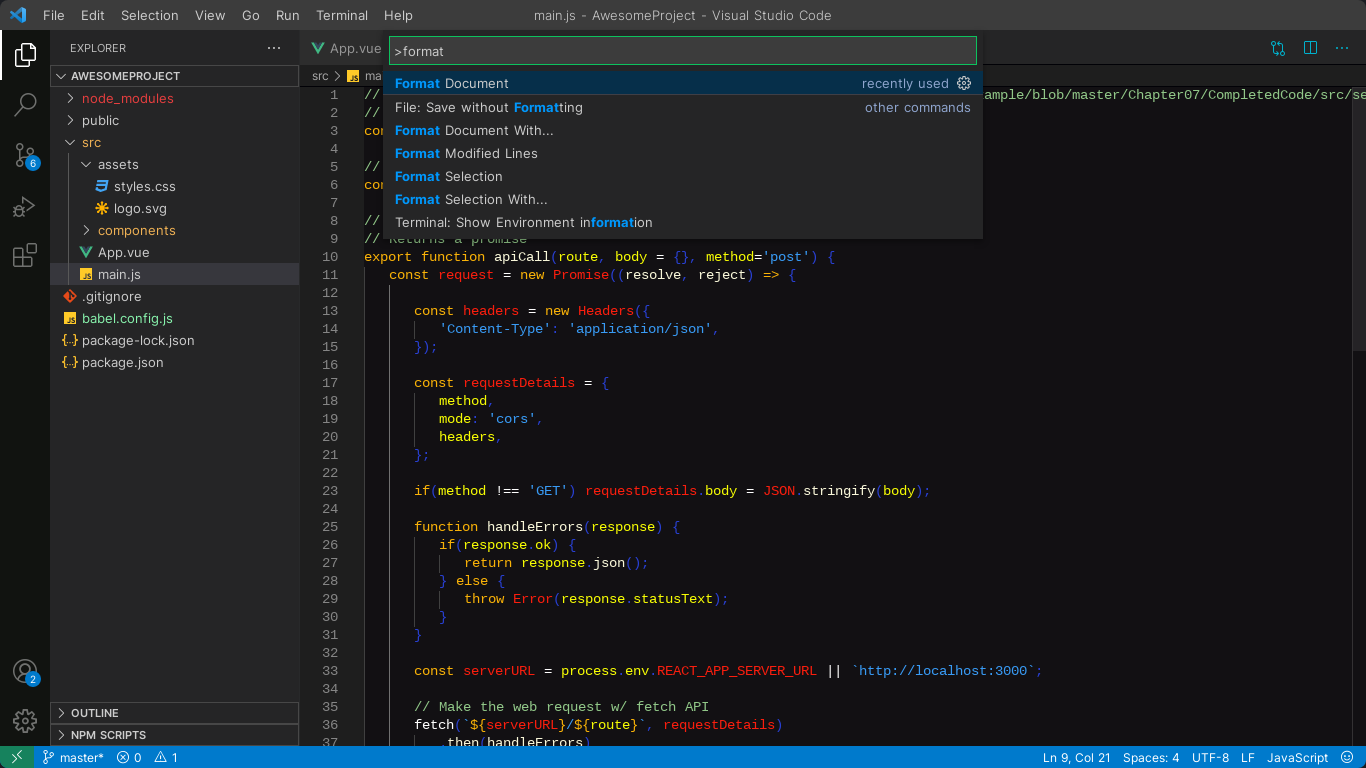Screen dimensions: 1366x768
Task: Open the Search view in activity bar
Action: 25,104
